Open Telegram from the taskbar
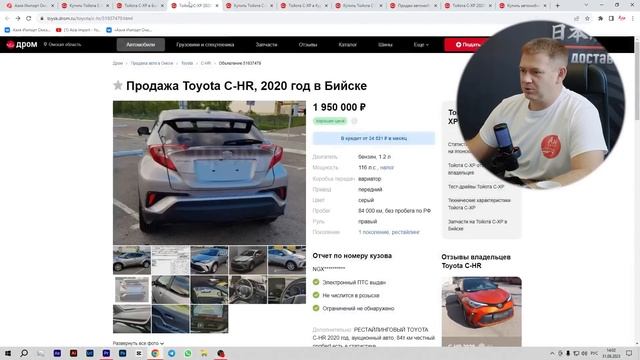Image resolution: width=640 pixels, height=360 pixels. click(171, 353)
